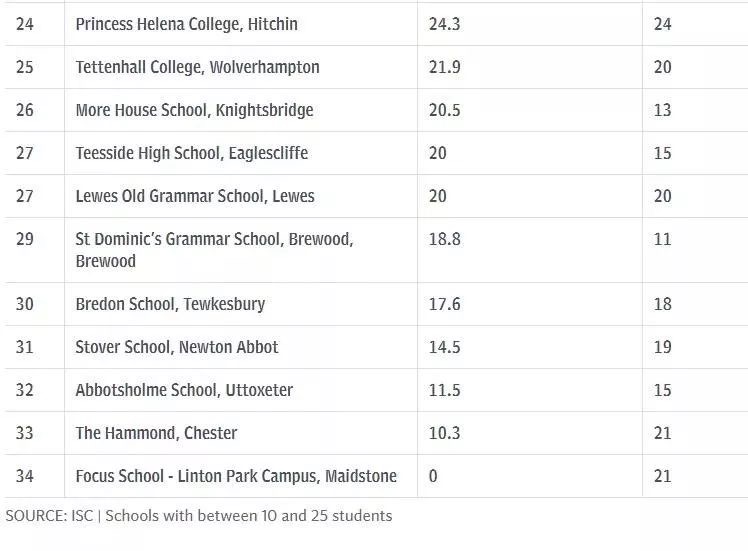
Task: Click More House School, Knightsbridge entry
Action: 194,110
